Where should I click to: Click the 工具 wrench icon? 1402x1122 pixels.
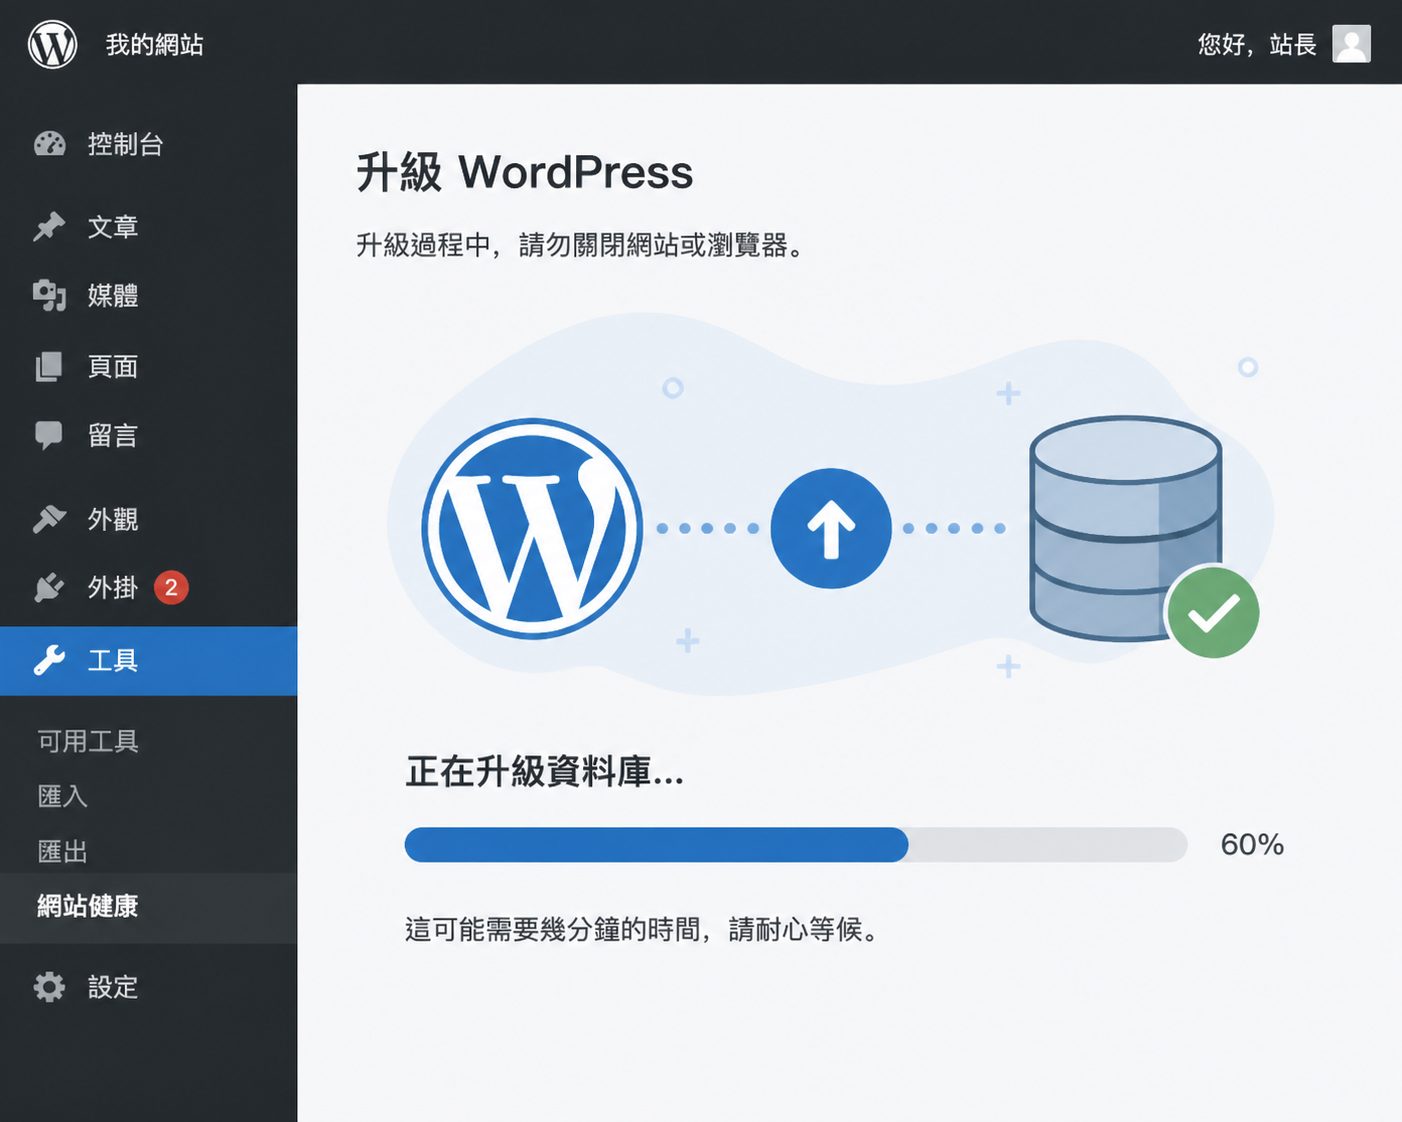coord(49,661)
